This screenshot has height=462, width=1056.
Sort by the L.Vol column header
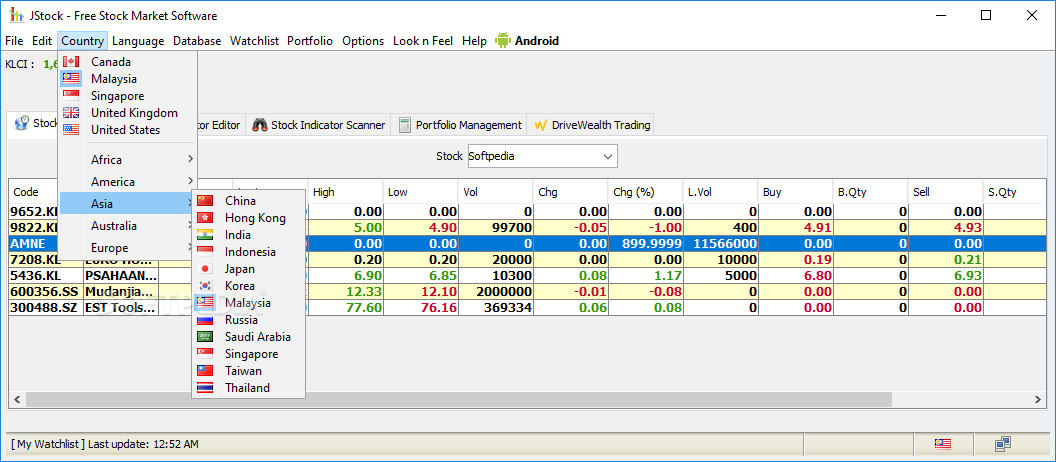click(720, 192)
